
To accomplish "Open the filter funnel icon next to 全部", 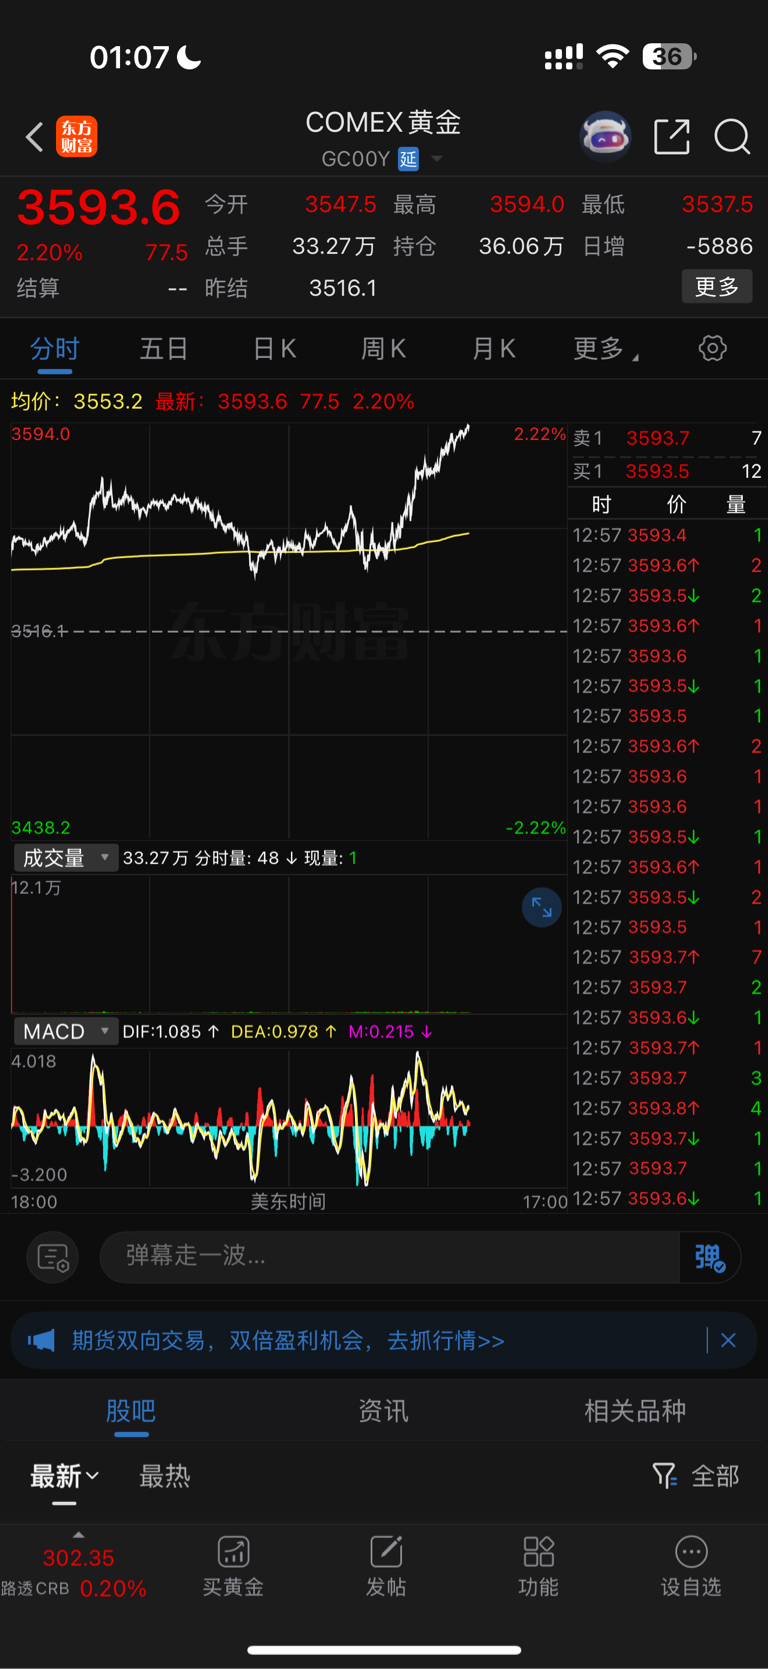I will [664, 1475].
